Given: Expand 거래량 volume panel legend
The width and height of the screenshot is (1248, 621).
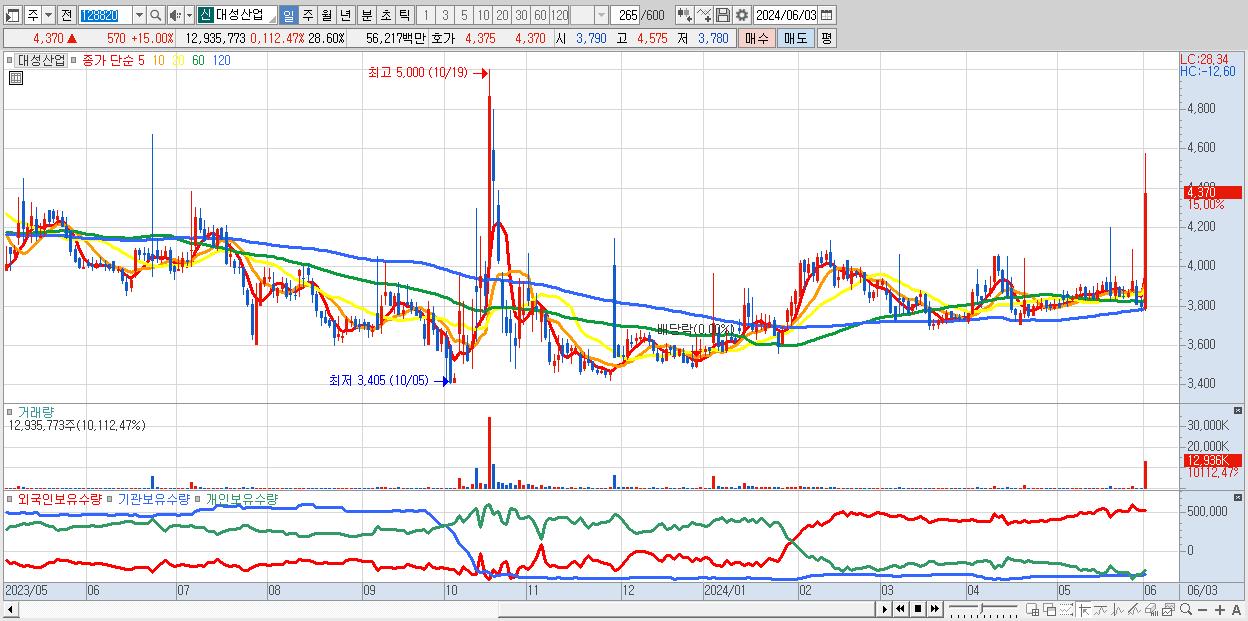Looking at the screenshot, I should coord(10,412).
